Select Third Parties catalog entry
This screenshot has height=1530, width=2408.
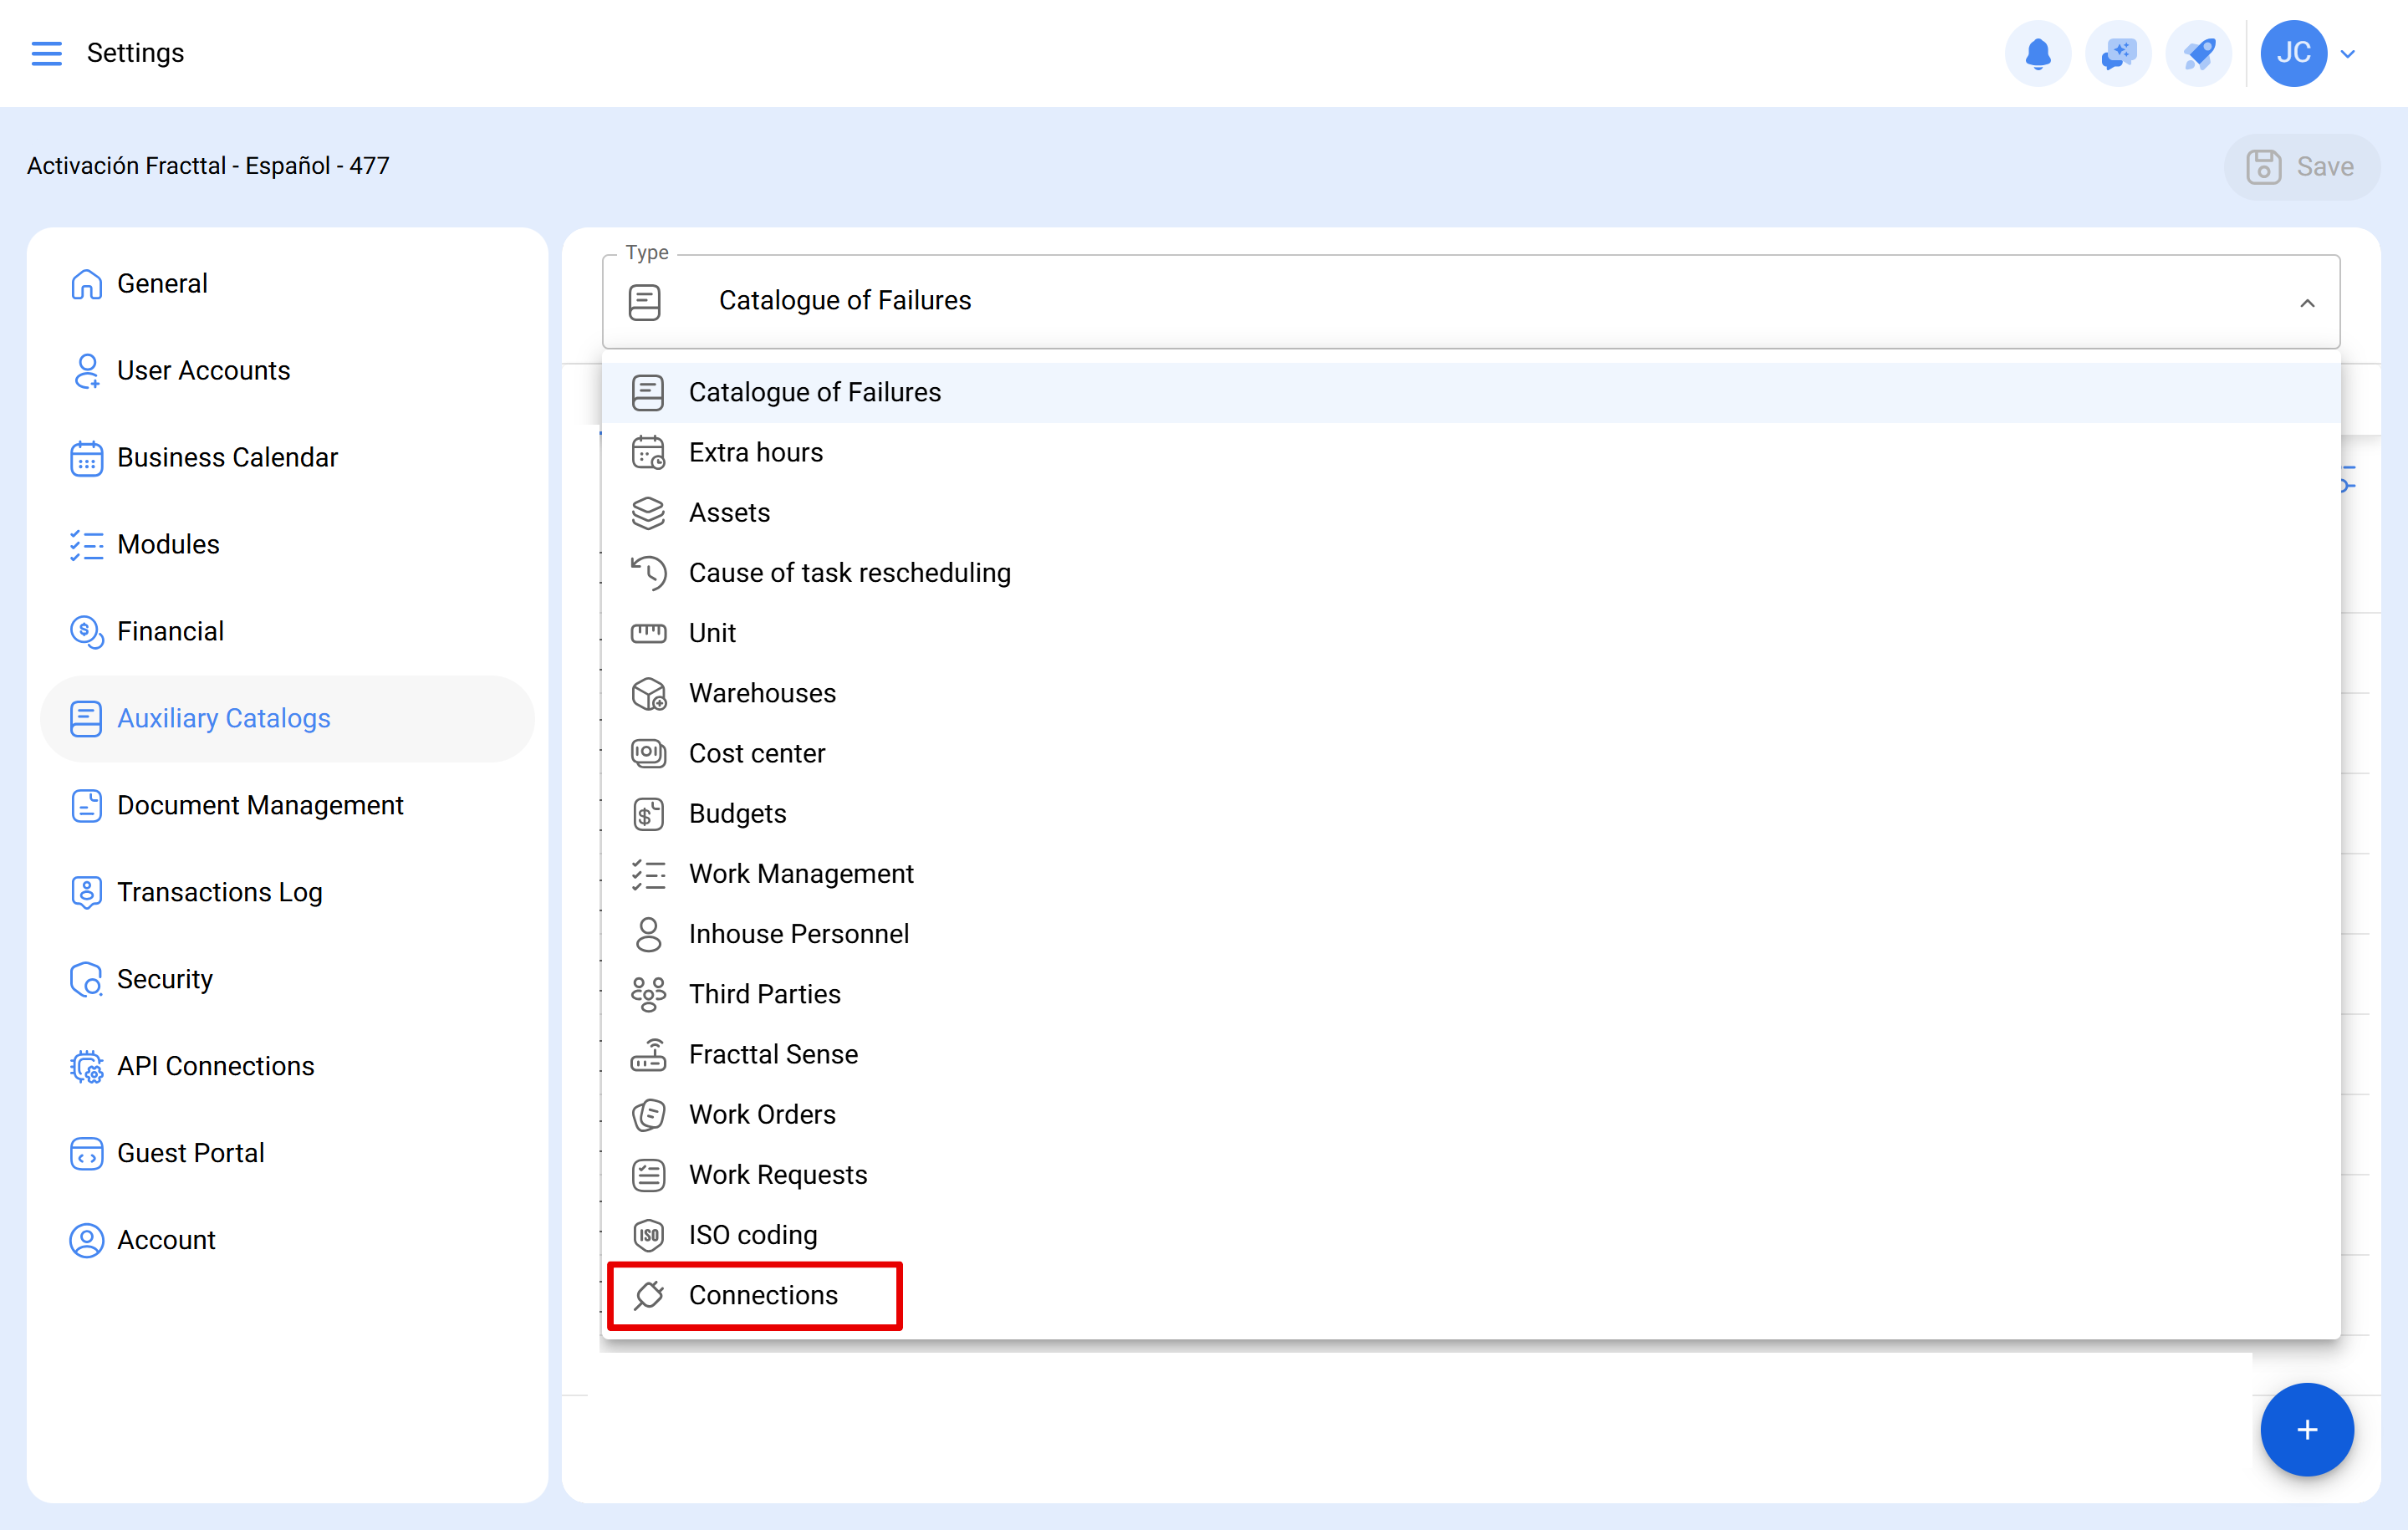(x=764, y=994)
